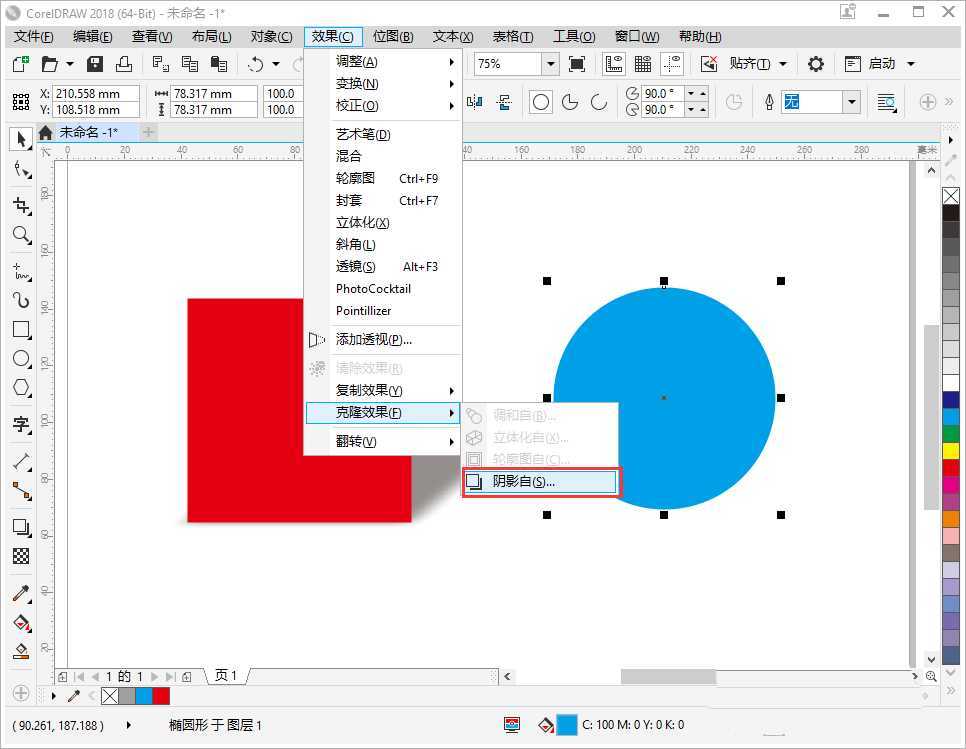This screenshot has width=966, height=749.
Task: Select the Zoom magnifier tool
Action: (x=21, y=235)
